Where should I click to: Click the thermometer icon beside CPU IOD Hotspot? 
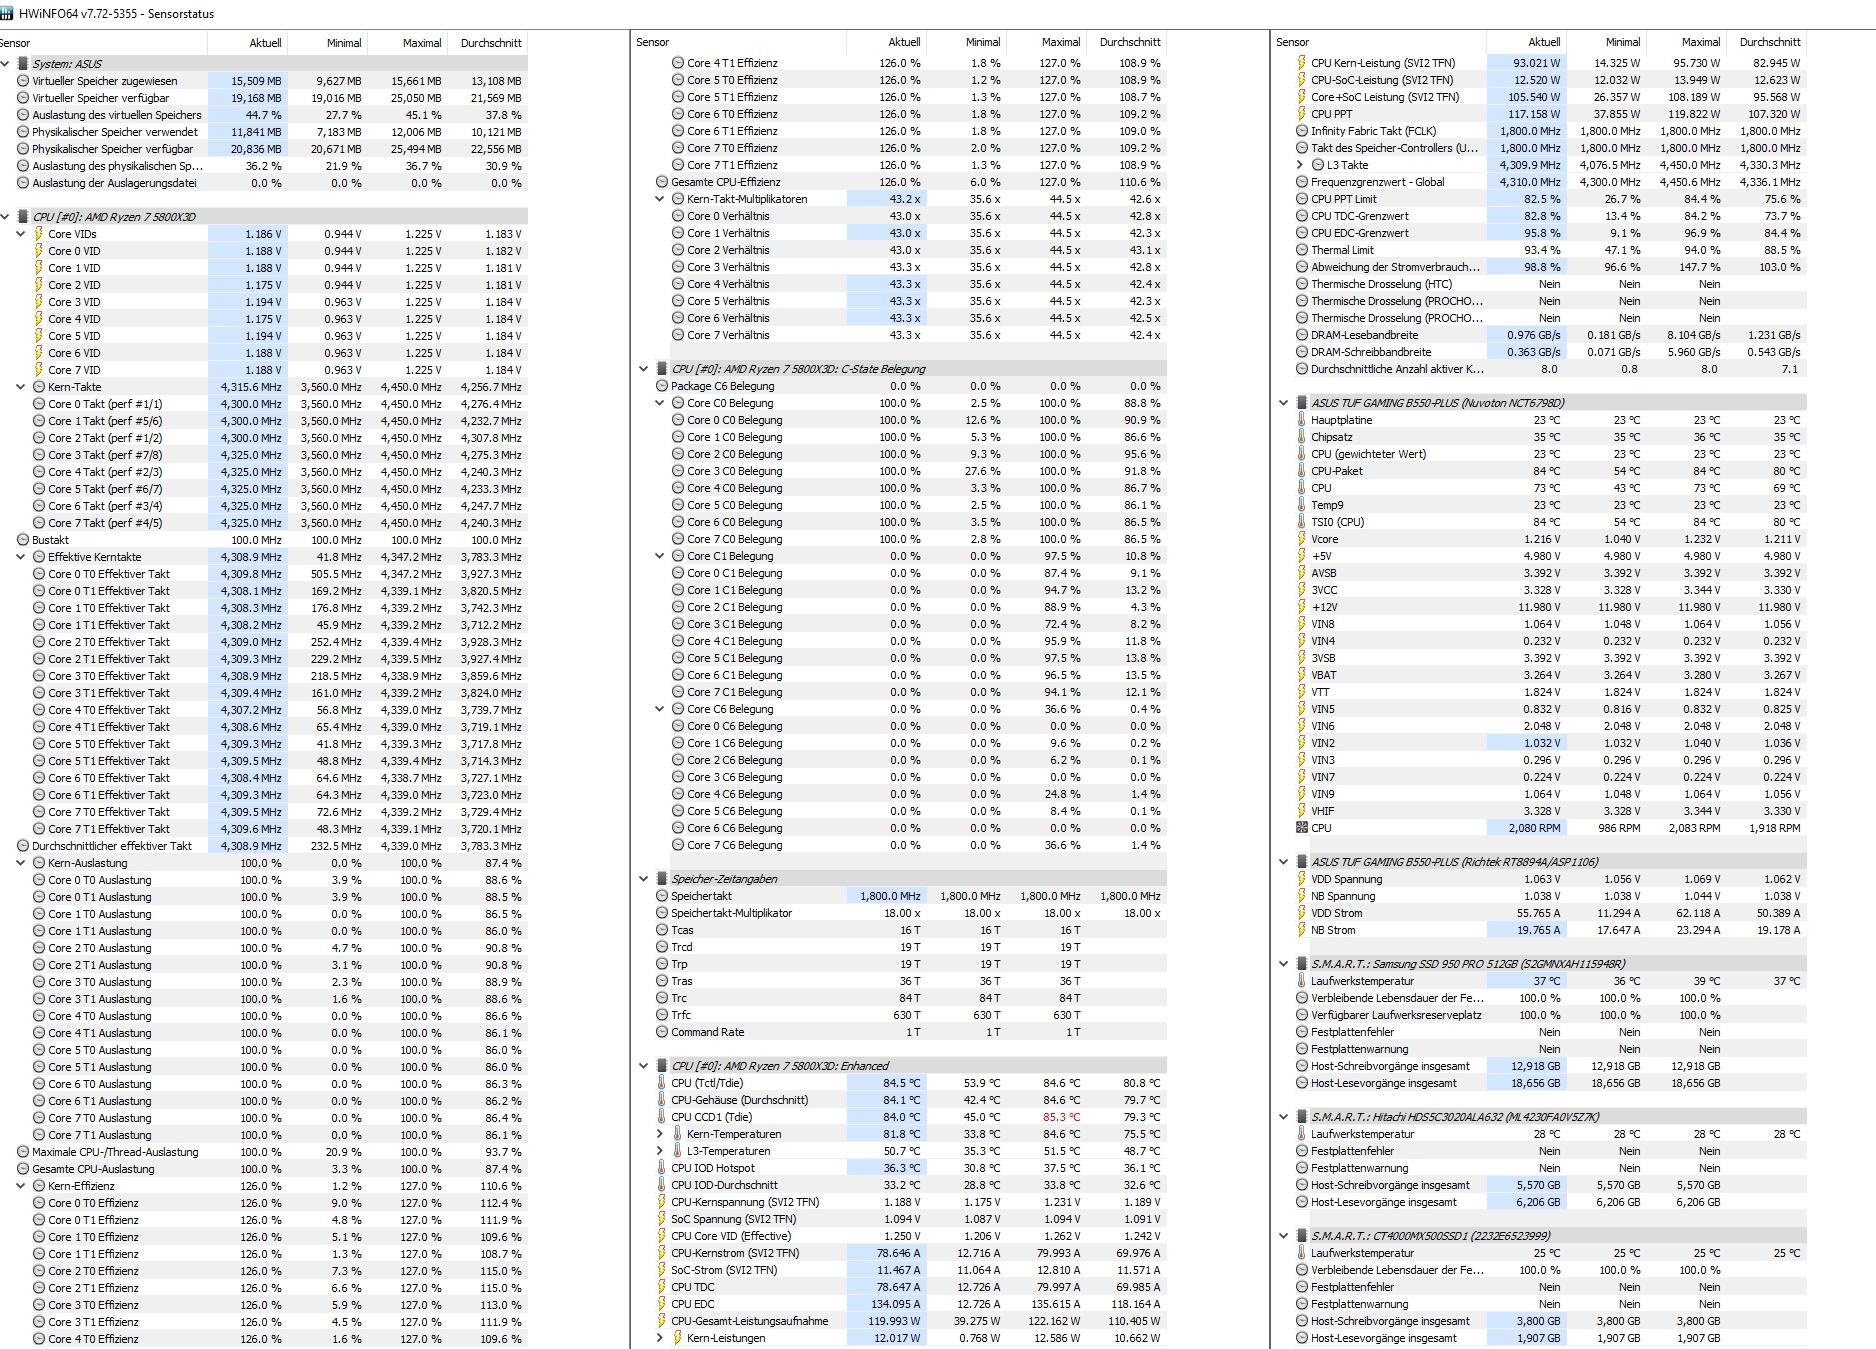(x=662, y=1168)
